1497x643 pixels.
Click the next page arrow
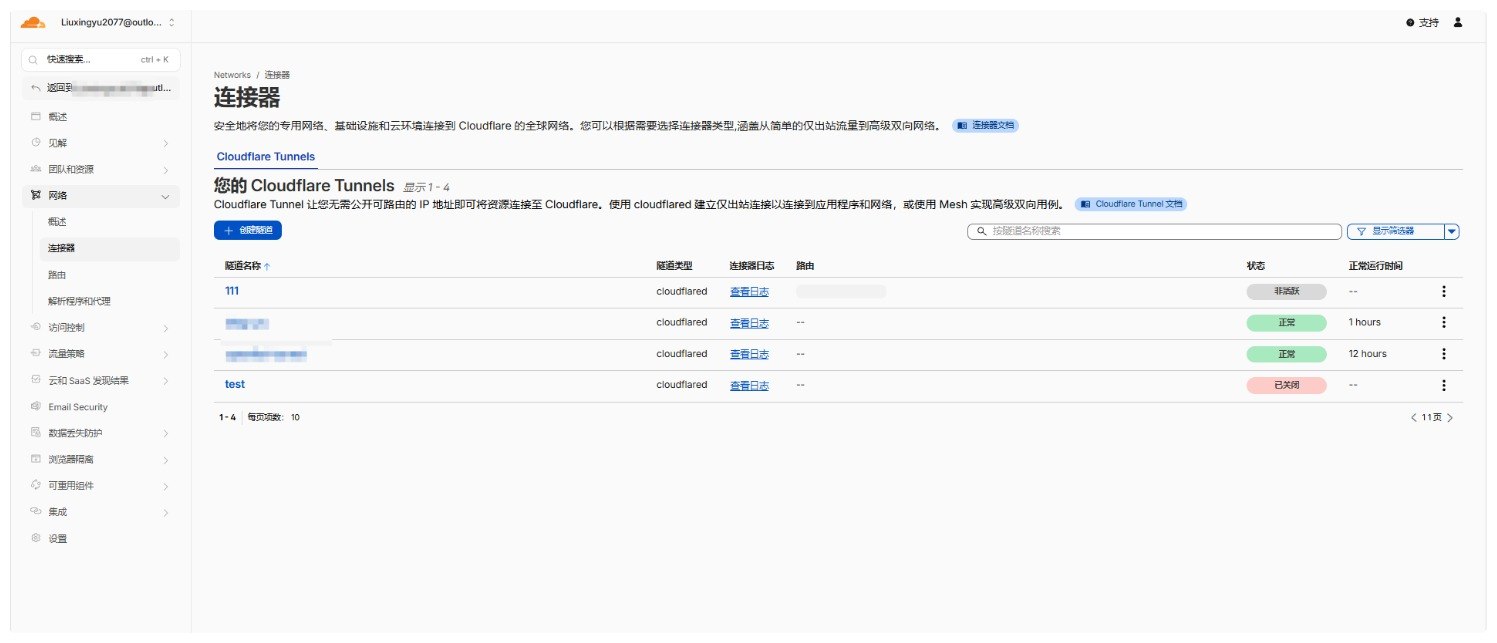point(1450,417)
